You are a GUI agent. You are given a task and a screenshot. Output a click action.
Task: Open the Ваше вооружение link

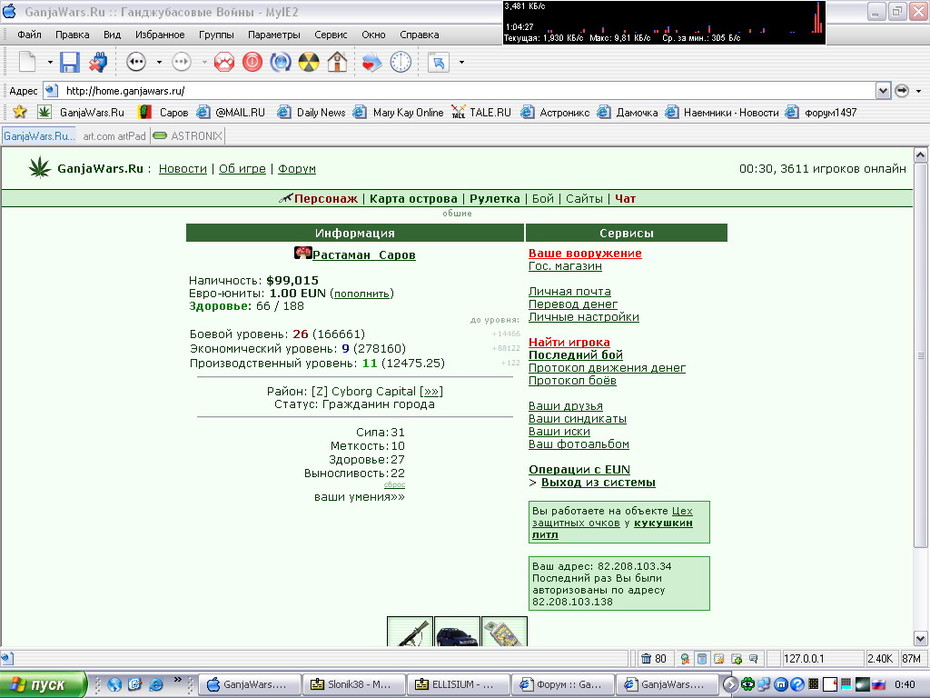(585, 253)
